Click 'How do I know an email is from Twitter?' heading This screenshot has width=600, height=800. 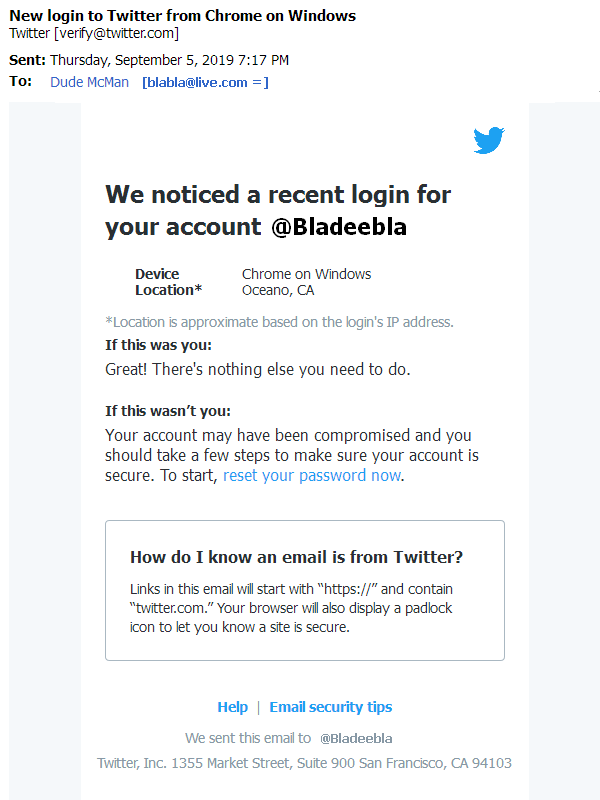coord(296,558)
